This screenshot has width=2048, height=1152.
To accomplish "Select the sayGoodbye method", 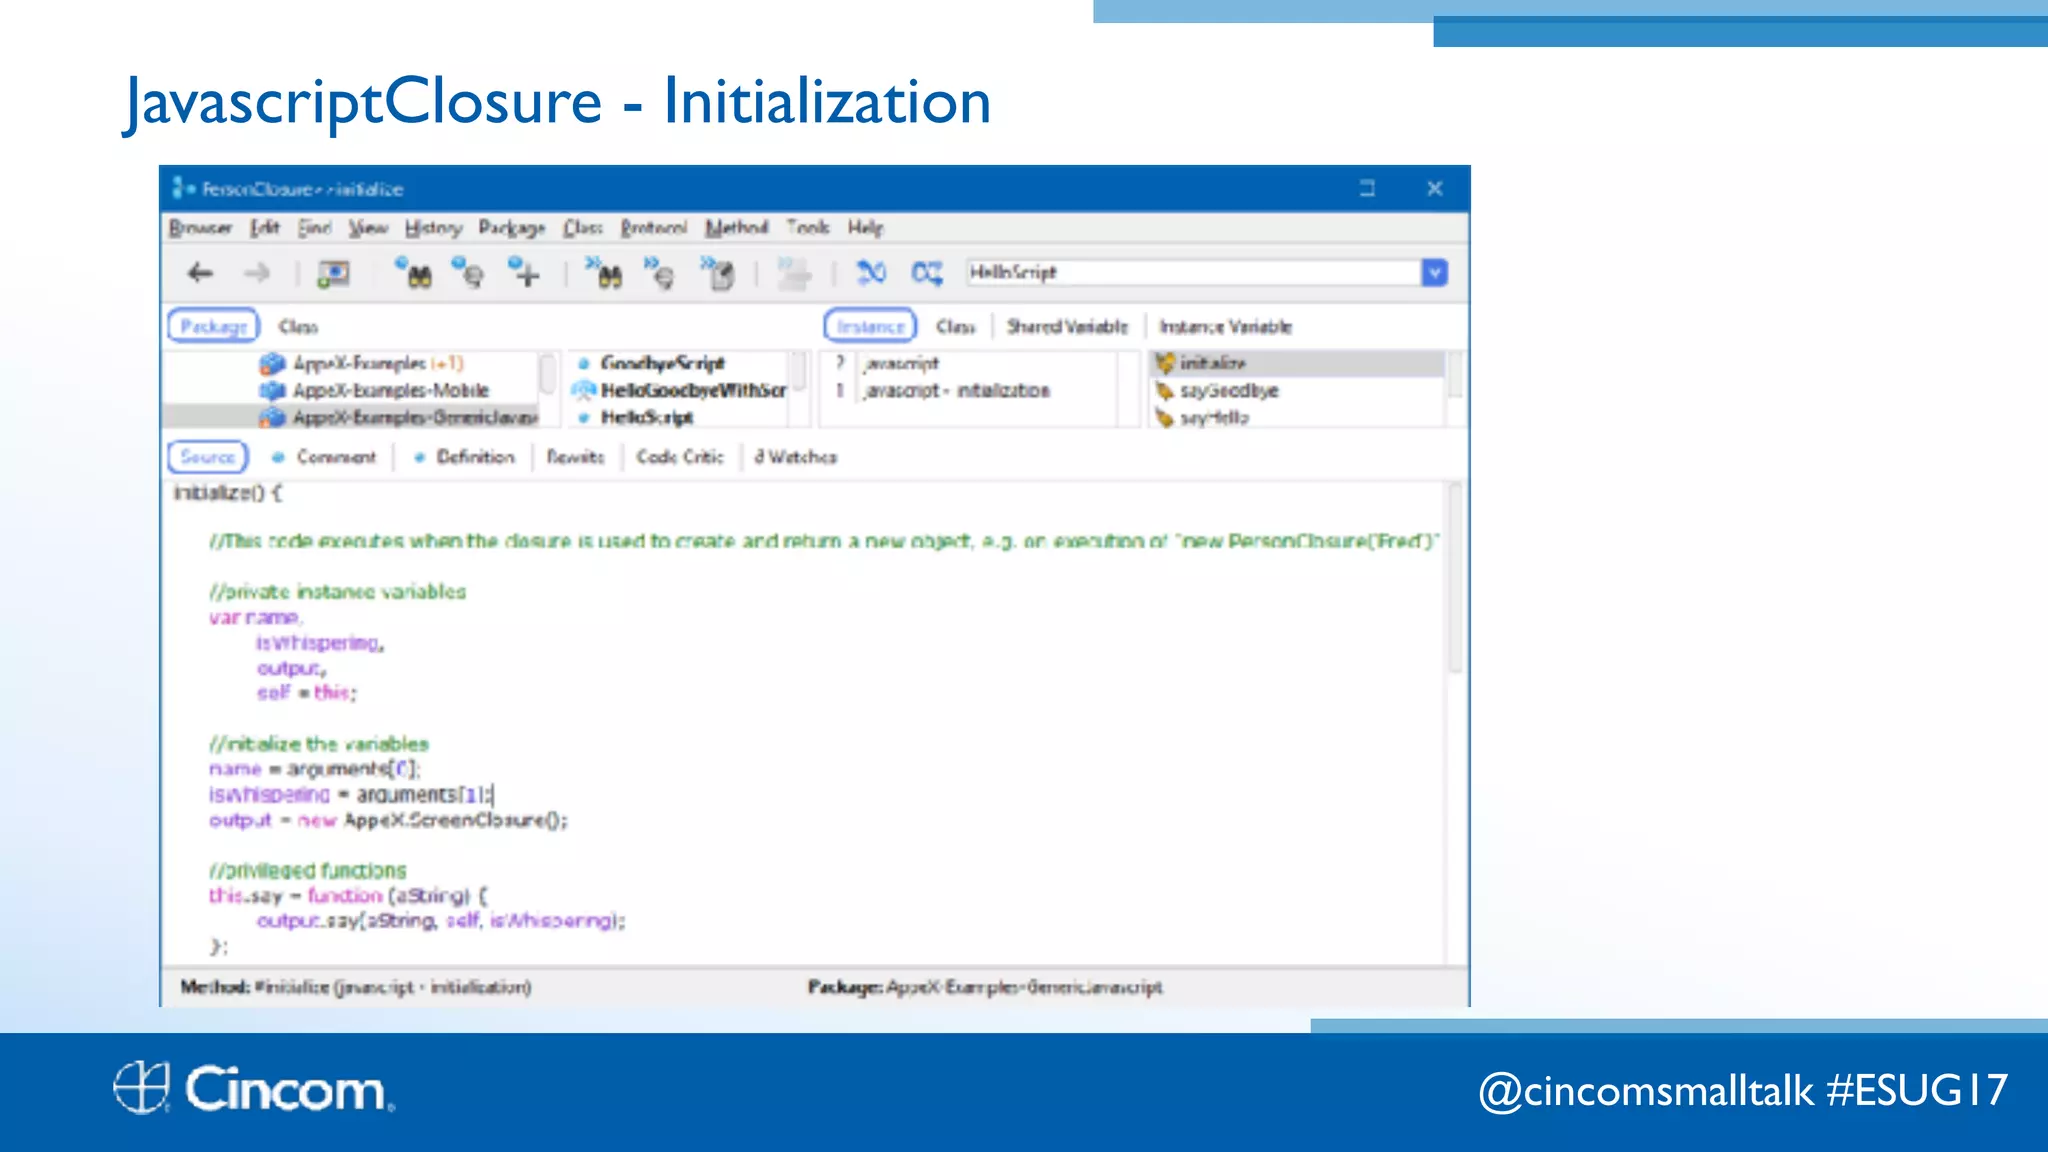I will pyautogui.click(x=1229, y=390).
